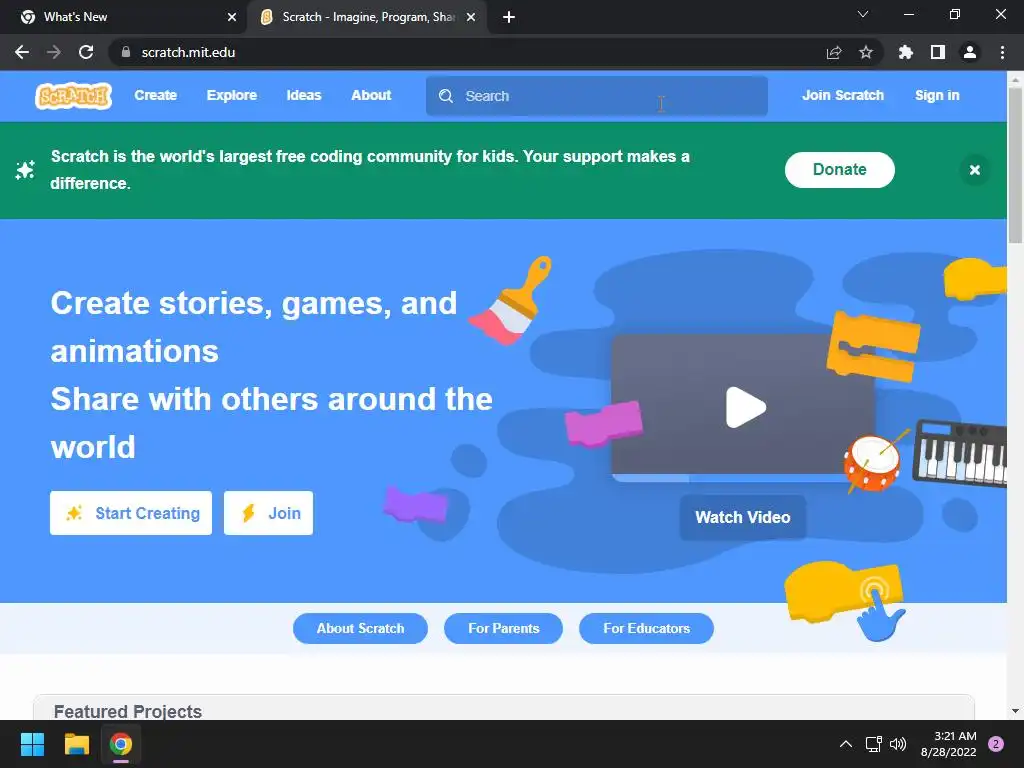Open the For Educators button
This screenshot has width=1024, height=768.
[646, 628]
